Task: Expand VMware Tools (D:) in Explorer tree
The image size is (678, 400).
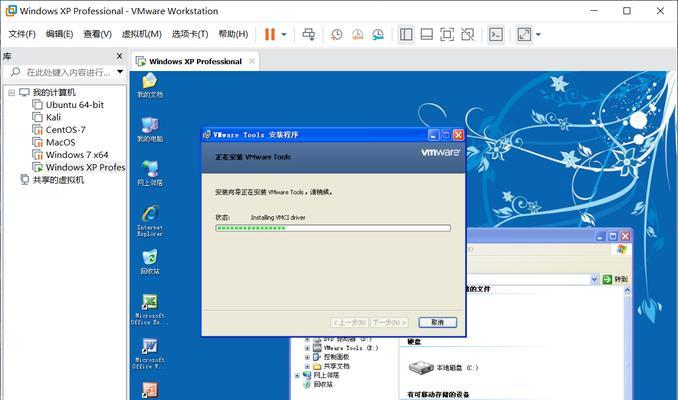Action: 307,348
